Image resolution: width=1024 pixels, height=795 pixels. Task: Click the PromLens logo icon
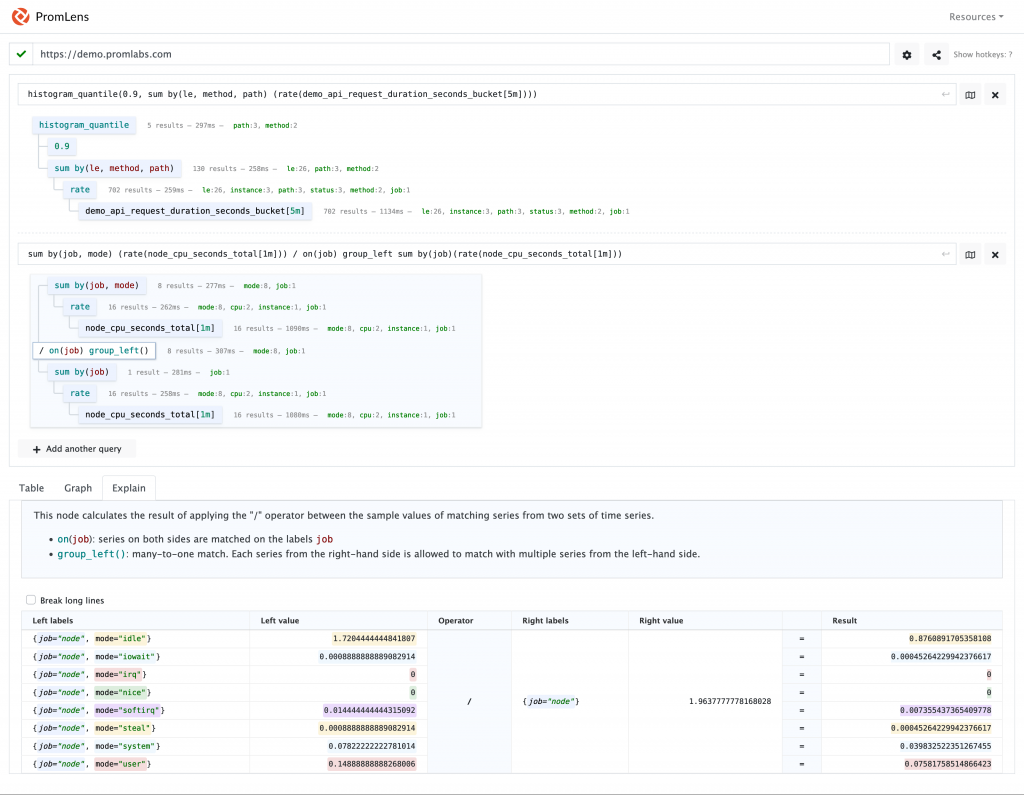pyautogui.click(x=21, y=16)
